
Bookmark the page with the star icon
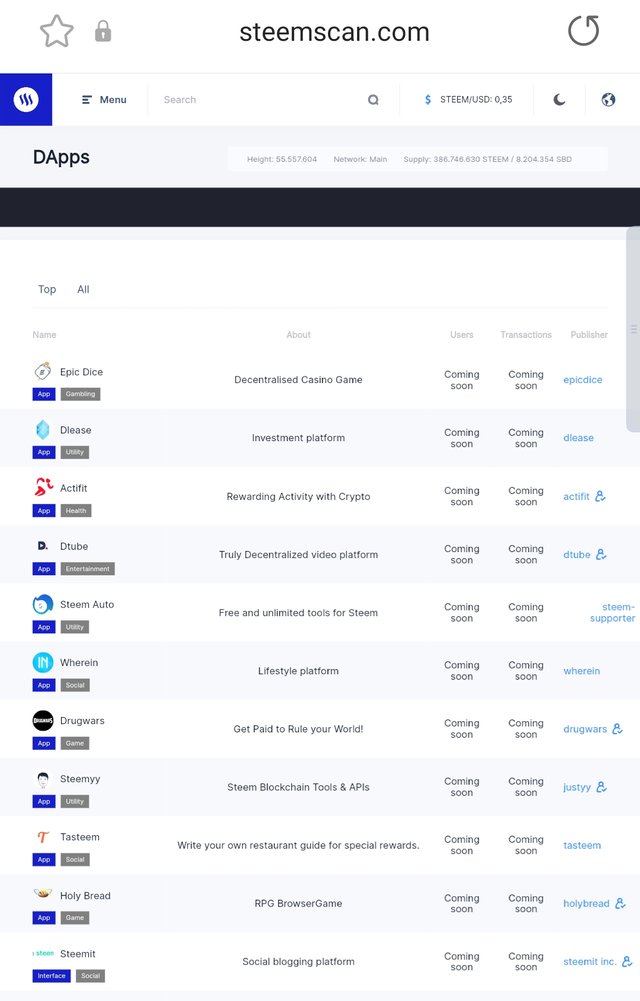click(57, 31)
